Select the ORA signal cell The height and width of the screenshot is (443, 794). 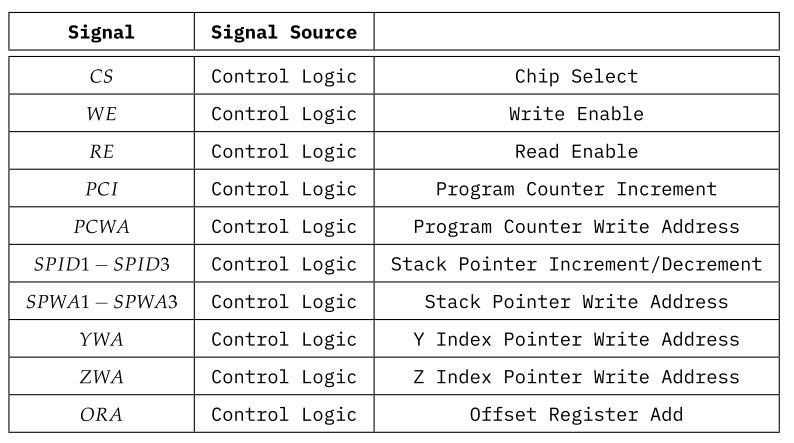coord(101,415)
